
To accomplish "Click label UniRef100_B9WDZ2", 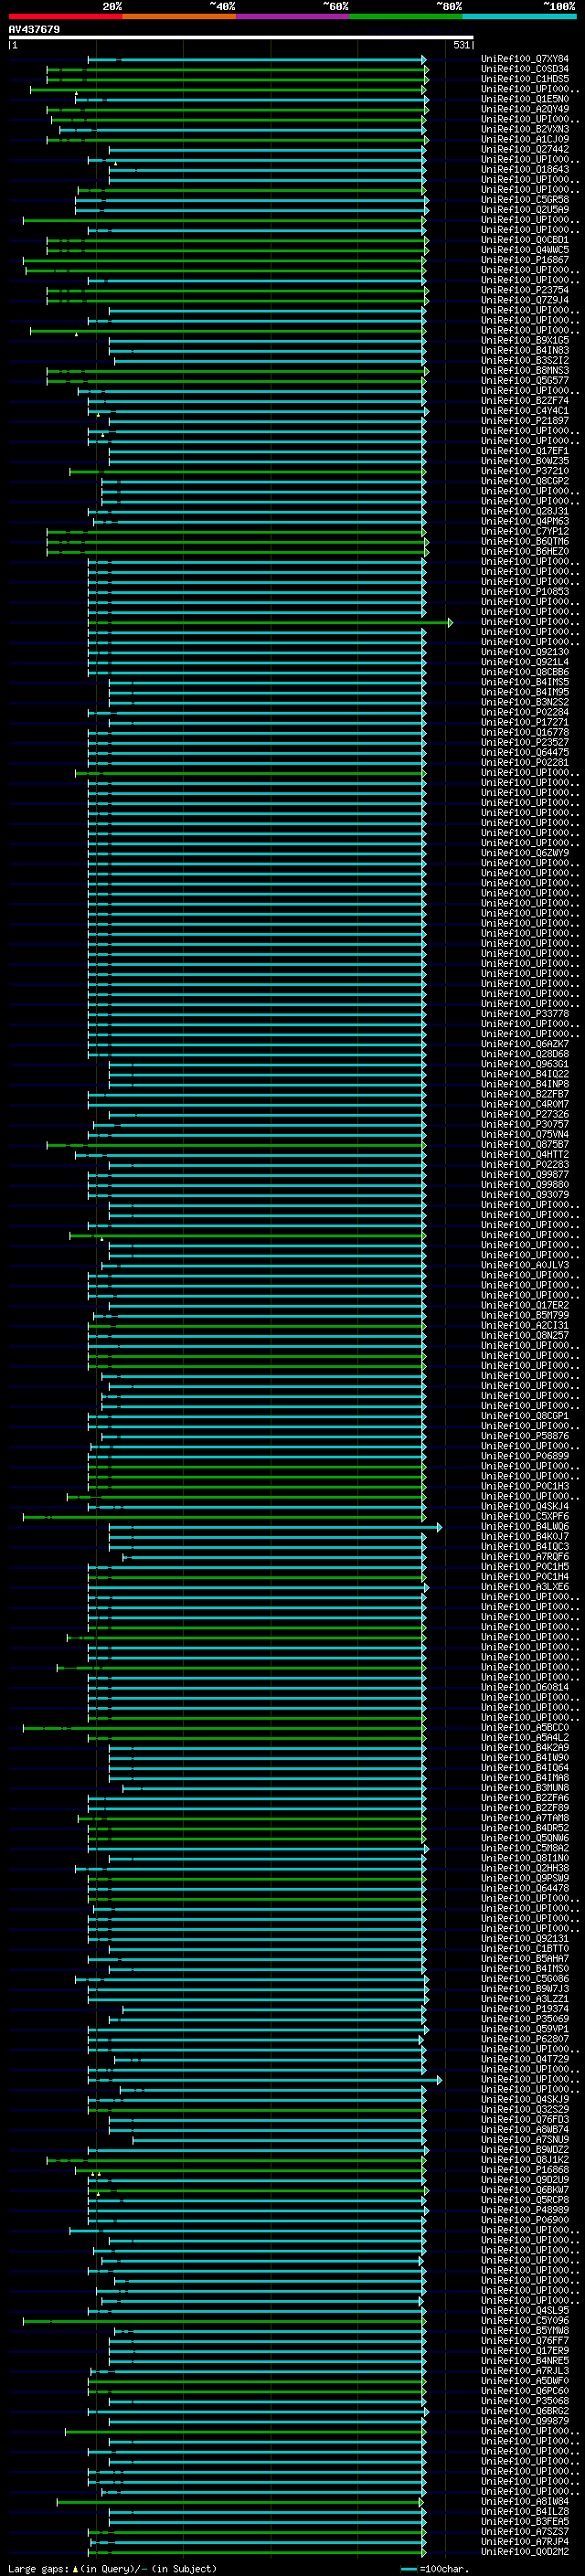I will pos(525,2149).
